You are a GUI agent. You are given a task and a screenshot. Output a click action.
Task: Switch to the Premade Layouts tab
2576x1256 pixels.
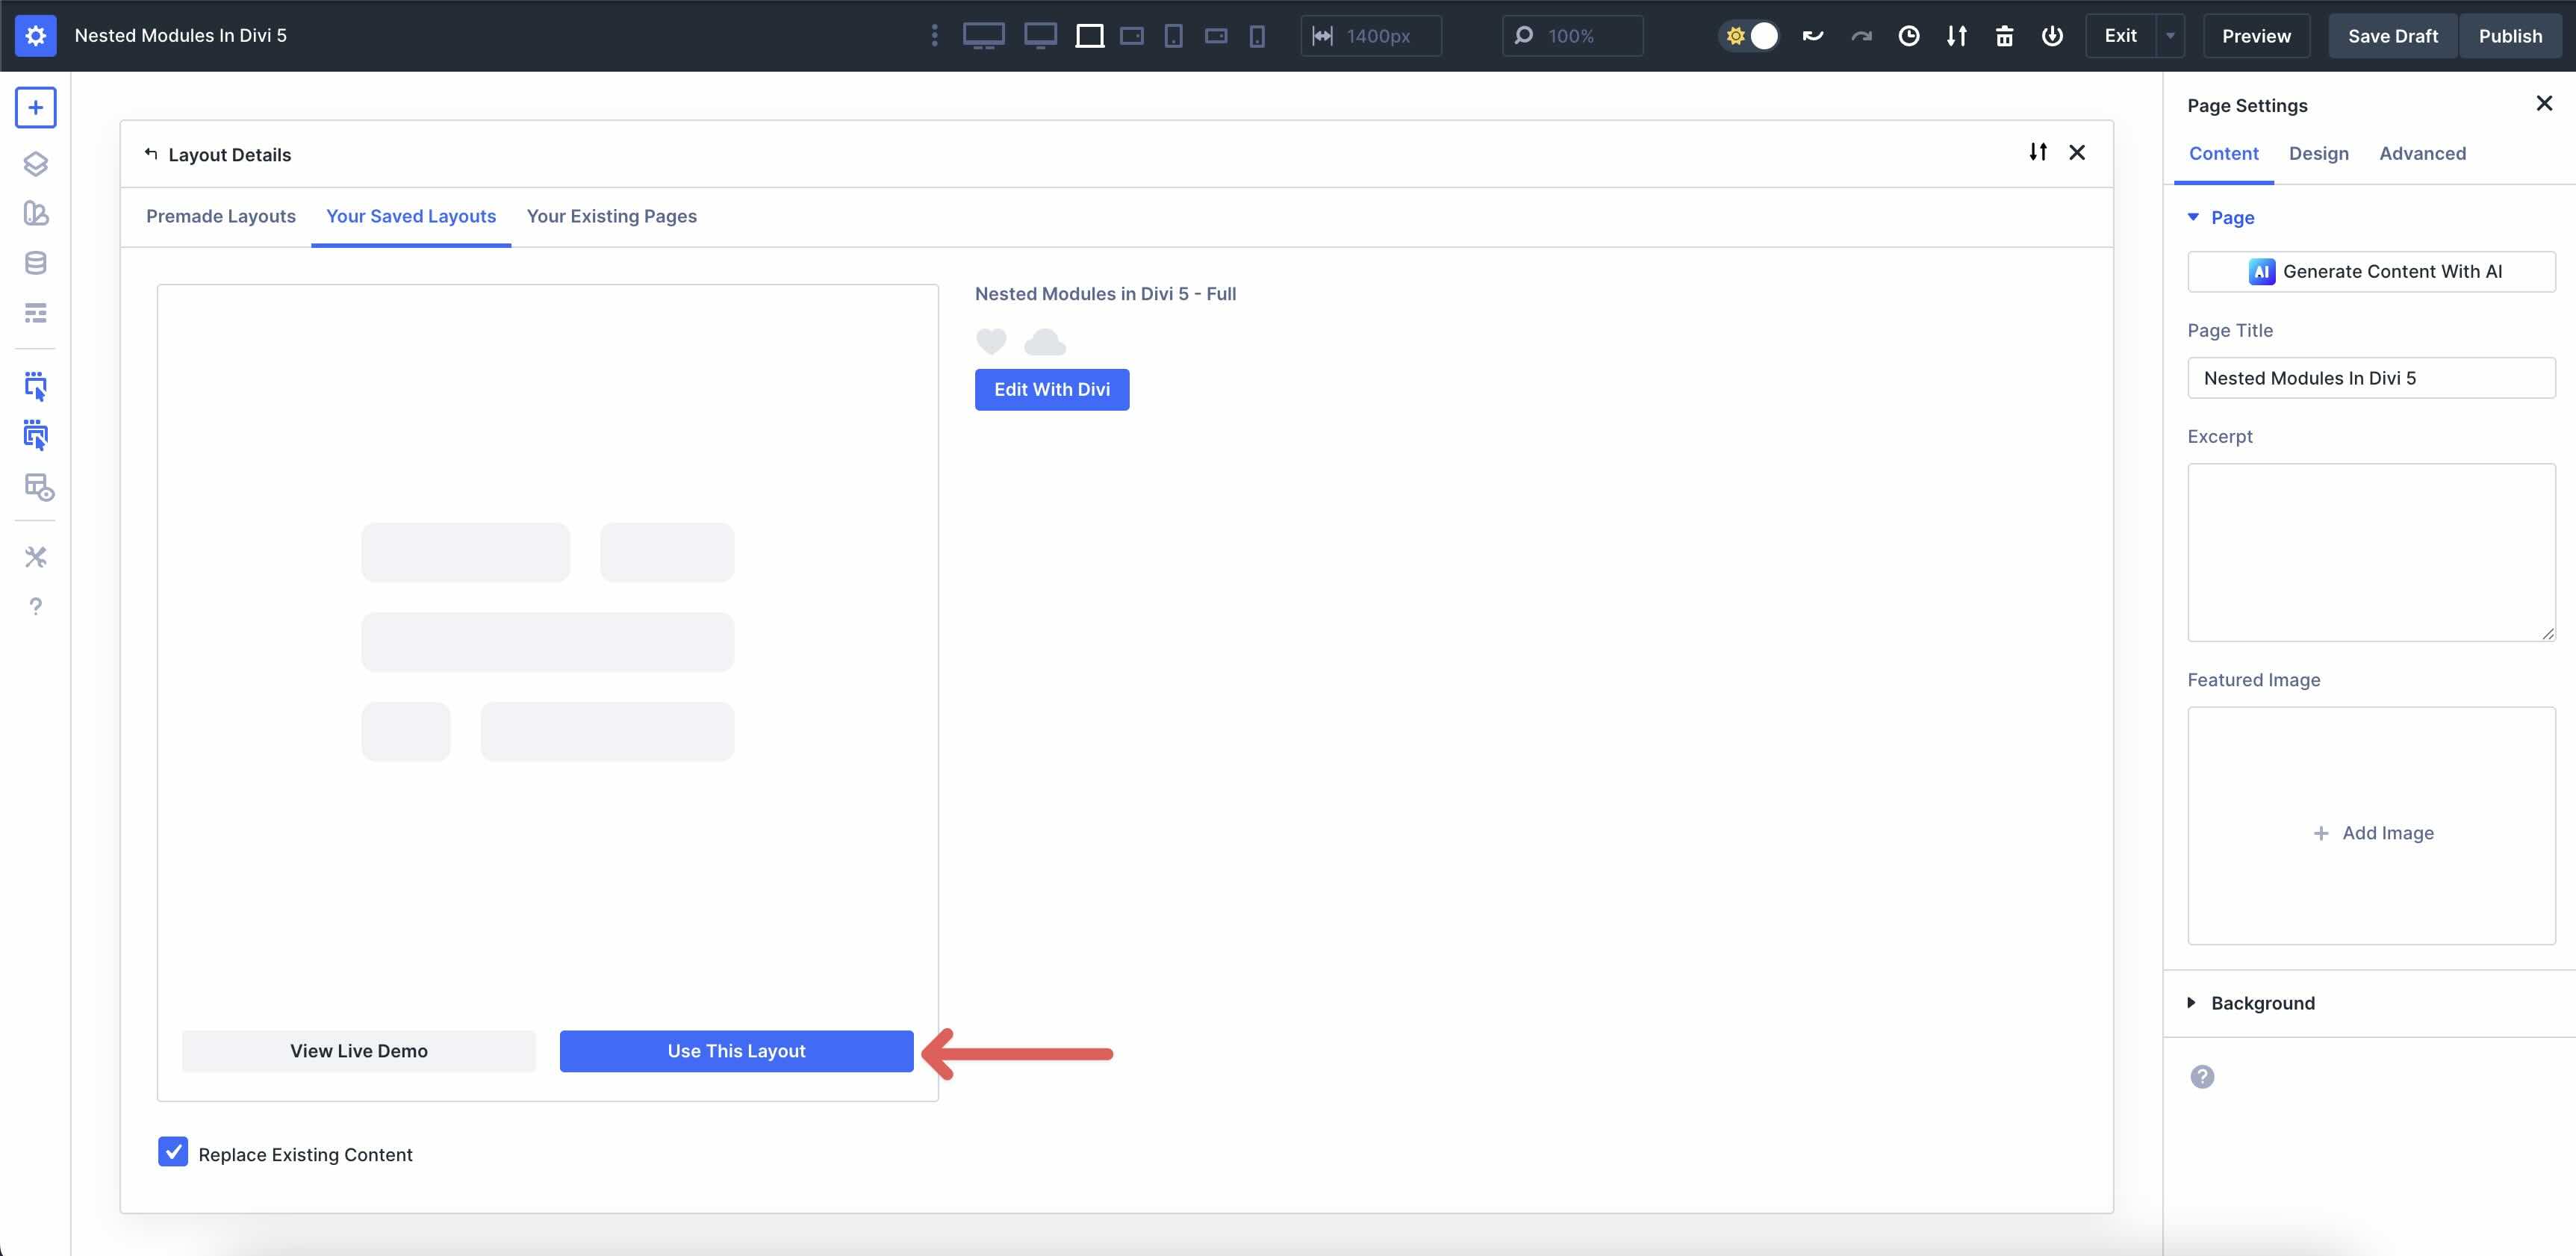tap(221, 216)
